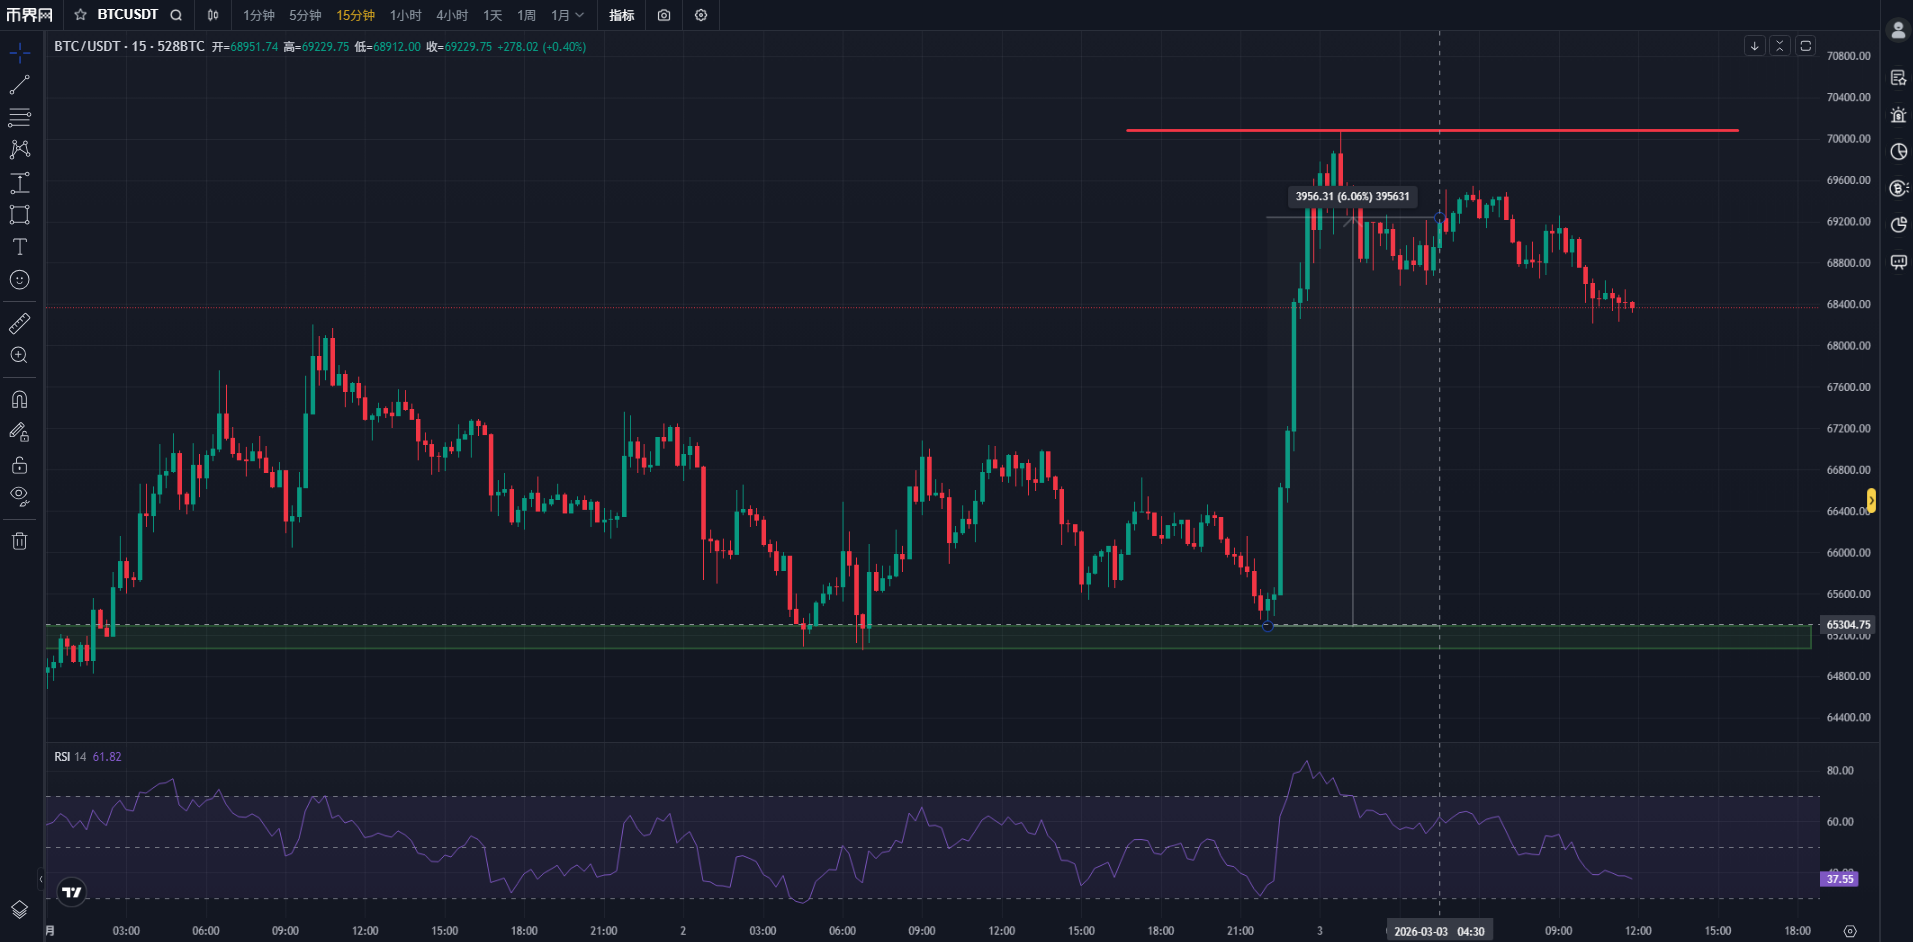Hide all drawings with eye icon

(19, 497)
